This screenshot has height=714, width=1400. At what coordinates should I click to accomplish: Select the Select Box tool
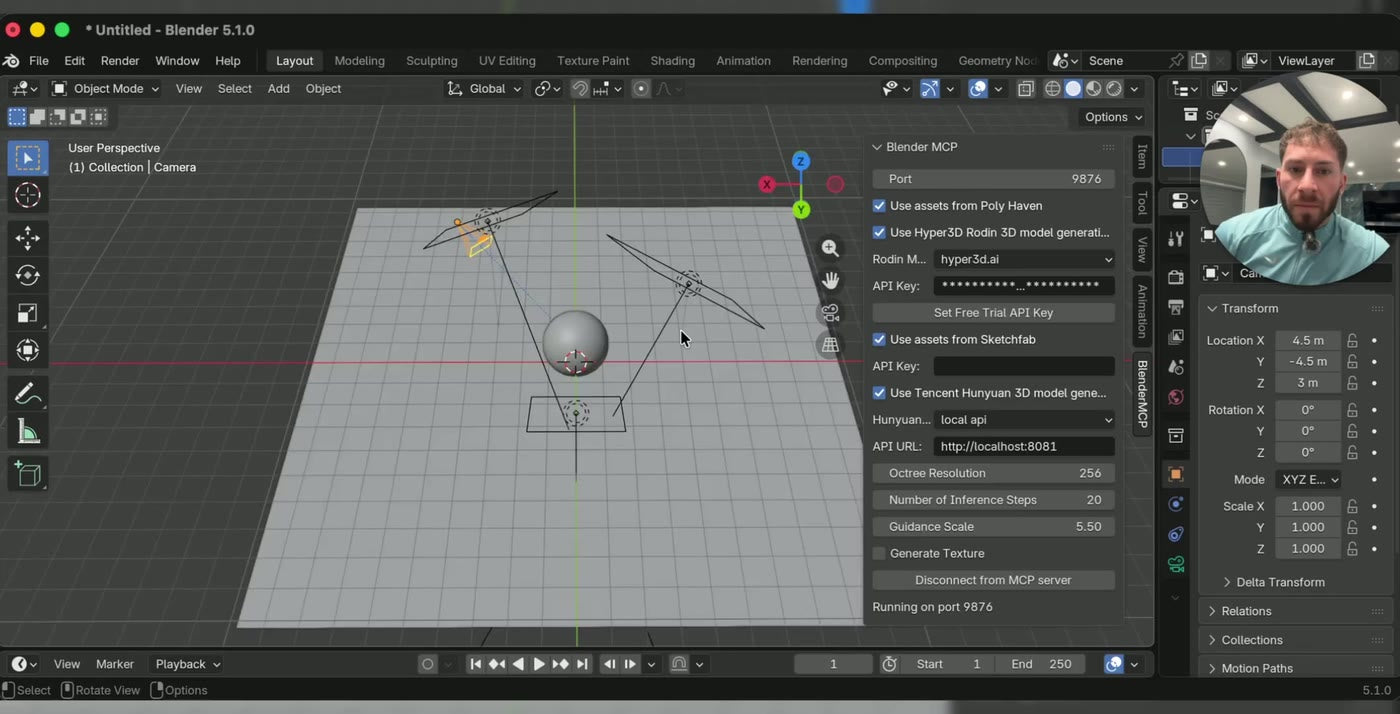28,158
